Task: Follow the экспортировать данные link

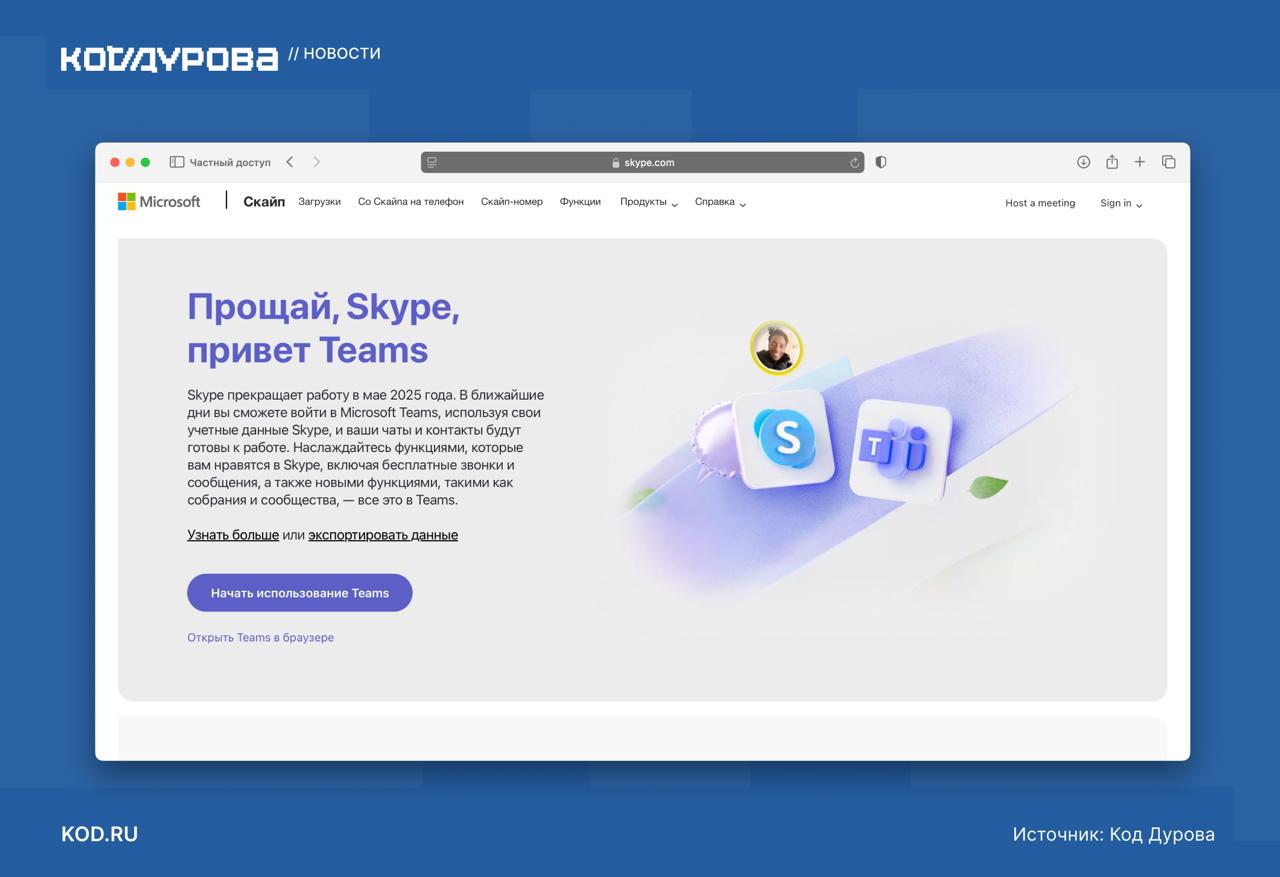Action: (383, 535)
